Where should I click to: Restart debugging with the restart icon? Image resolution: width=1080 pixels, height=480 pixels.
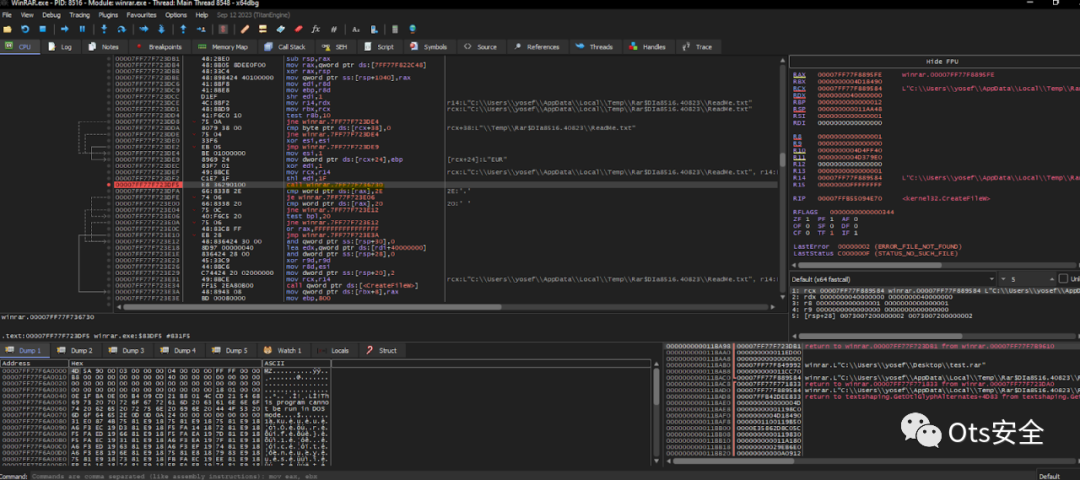point(26,29)
